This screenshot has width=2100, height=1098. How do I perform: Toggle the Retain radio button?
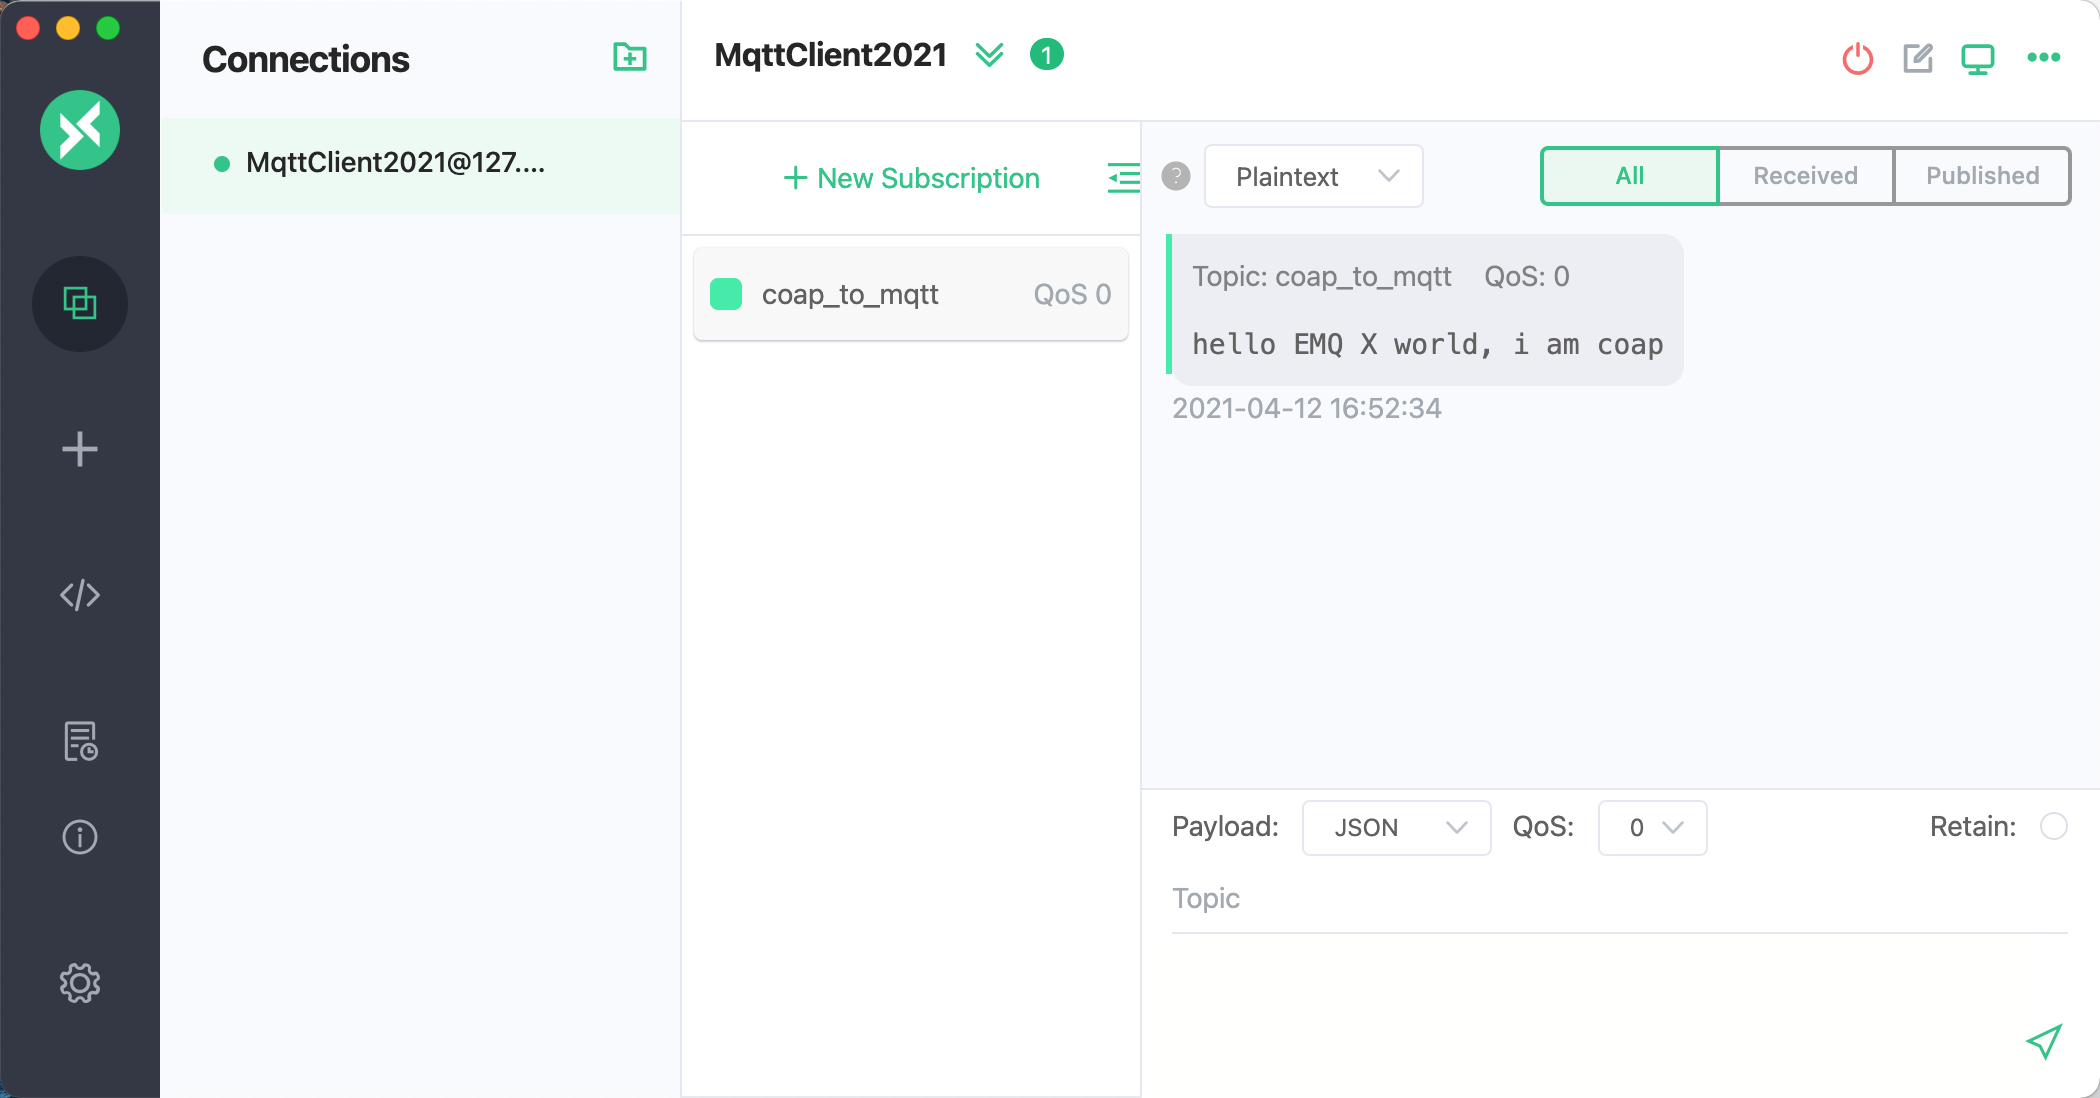[x=2054, y=826]
